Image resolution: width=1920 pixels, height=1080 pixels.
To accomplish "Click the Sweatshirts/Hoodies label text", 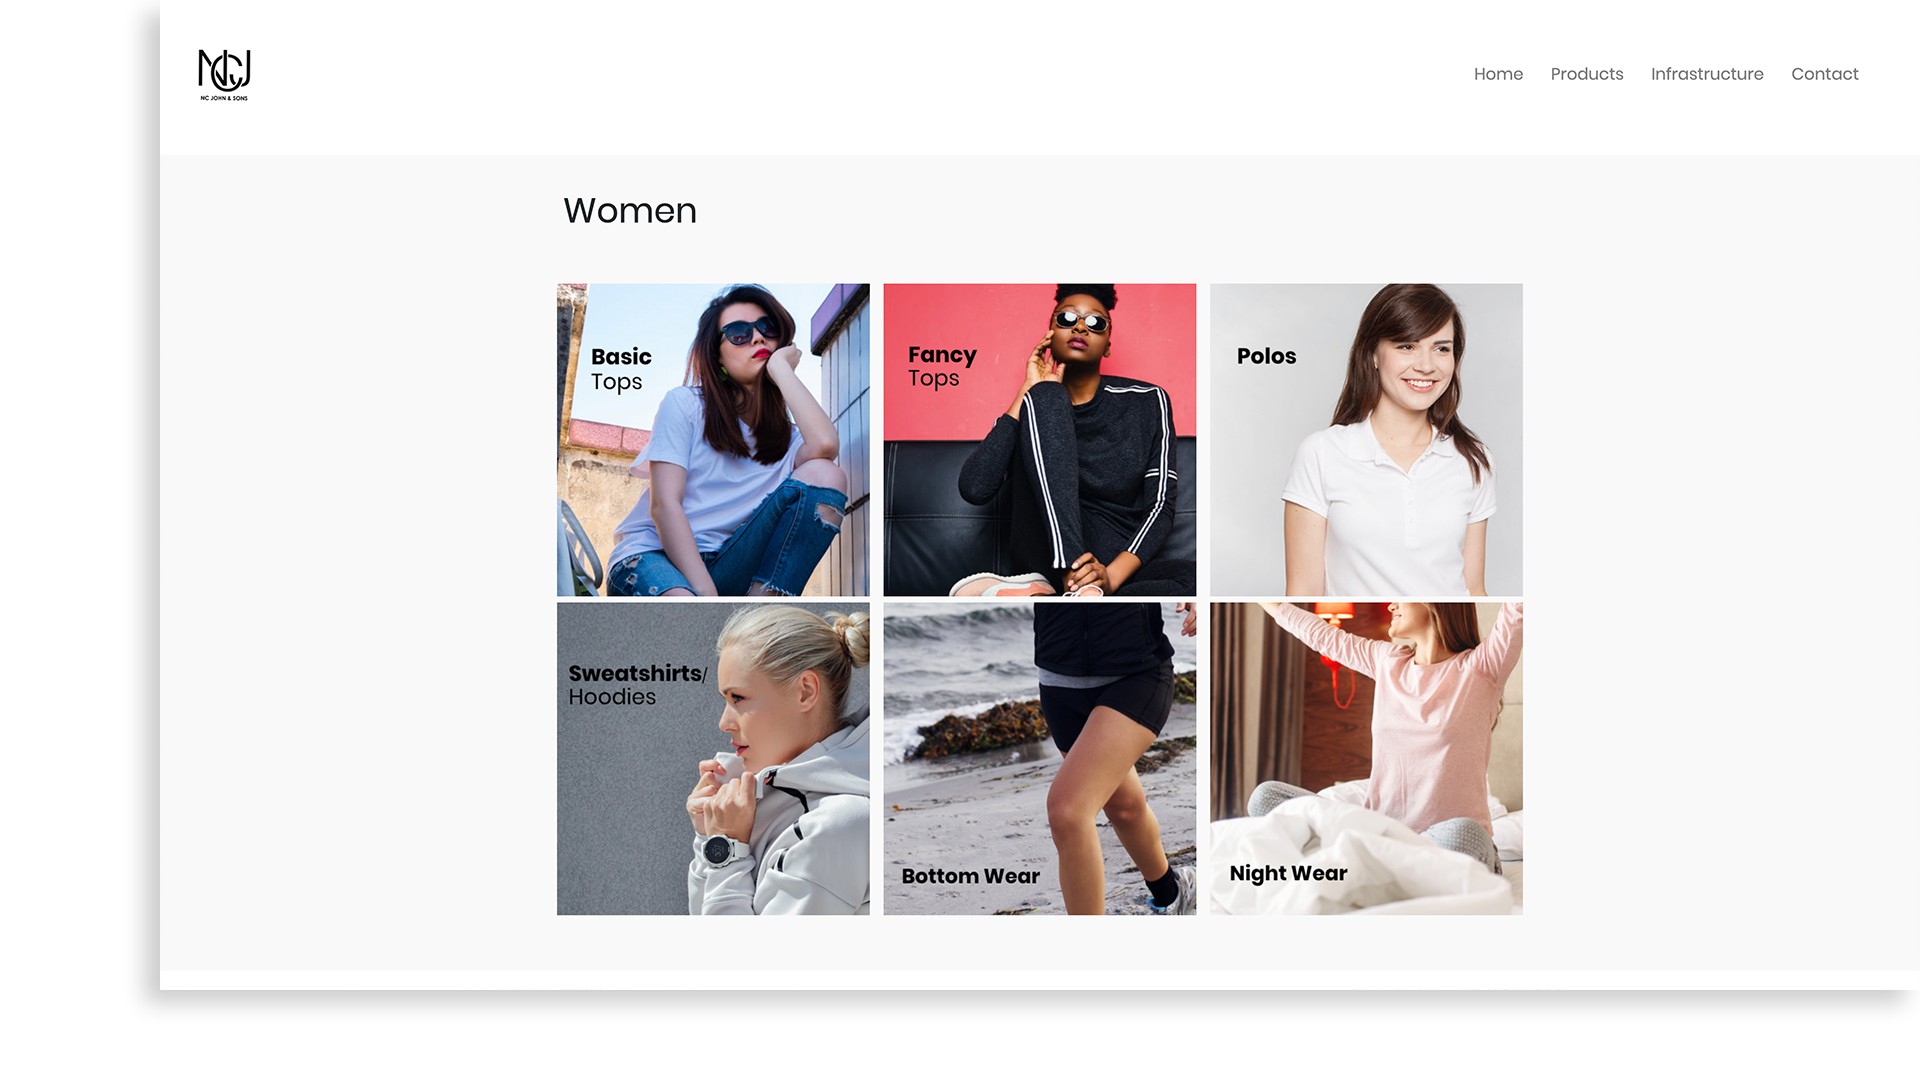I will point(638,685).
